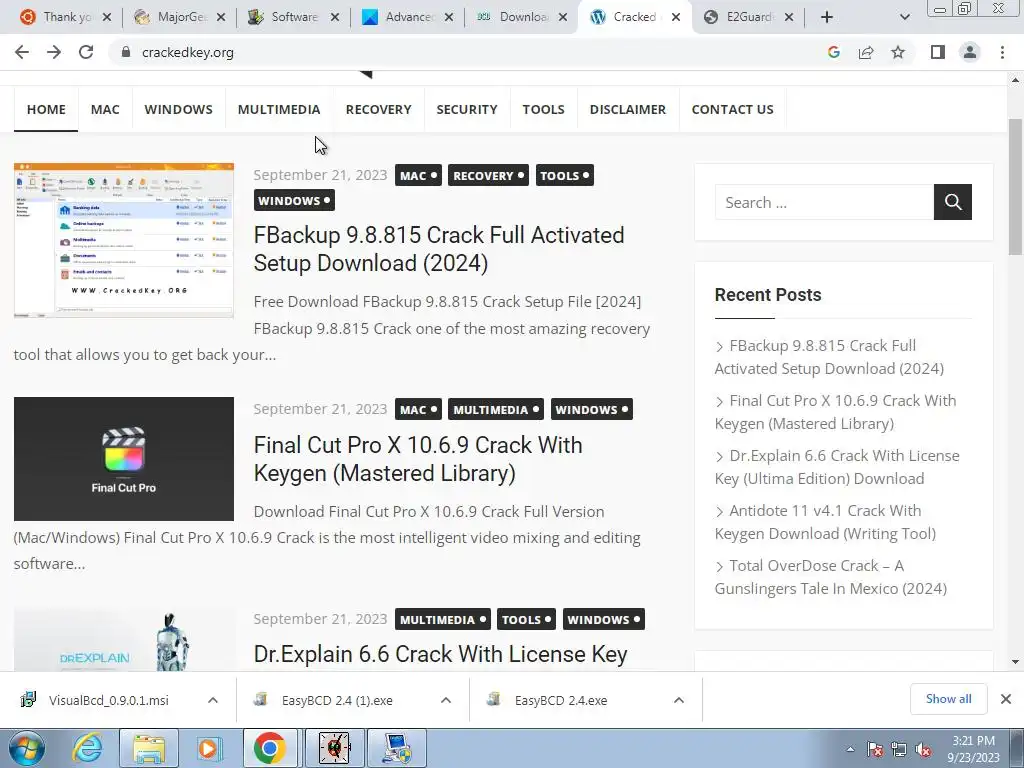Open downloaded EasyBCD 2.4 (1).exe file
Image resolution: width=1024 pixels, height=768 pixels.
click(x=337, y=700)
